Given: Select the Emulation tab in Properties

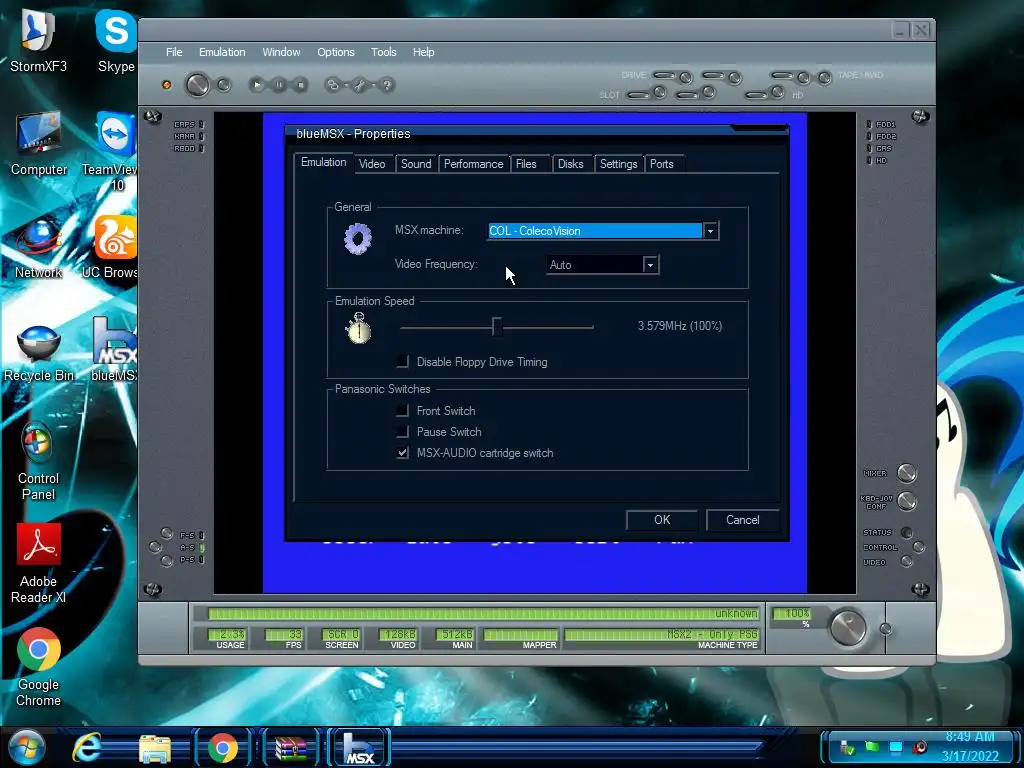Looking at the screenshot, I should click(x=323, y=162).
